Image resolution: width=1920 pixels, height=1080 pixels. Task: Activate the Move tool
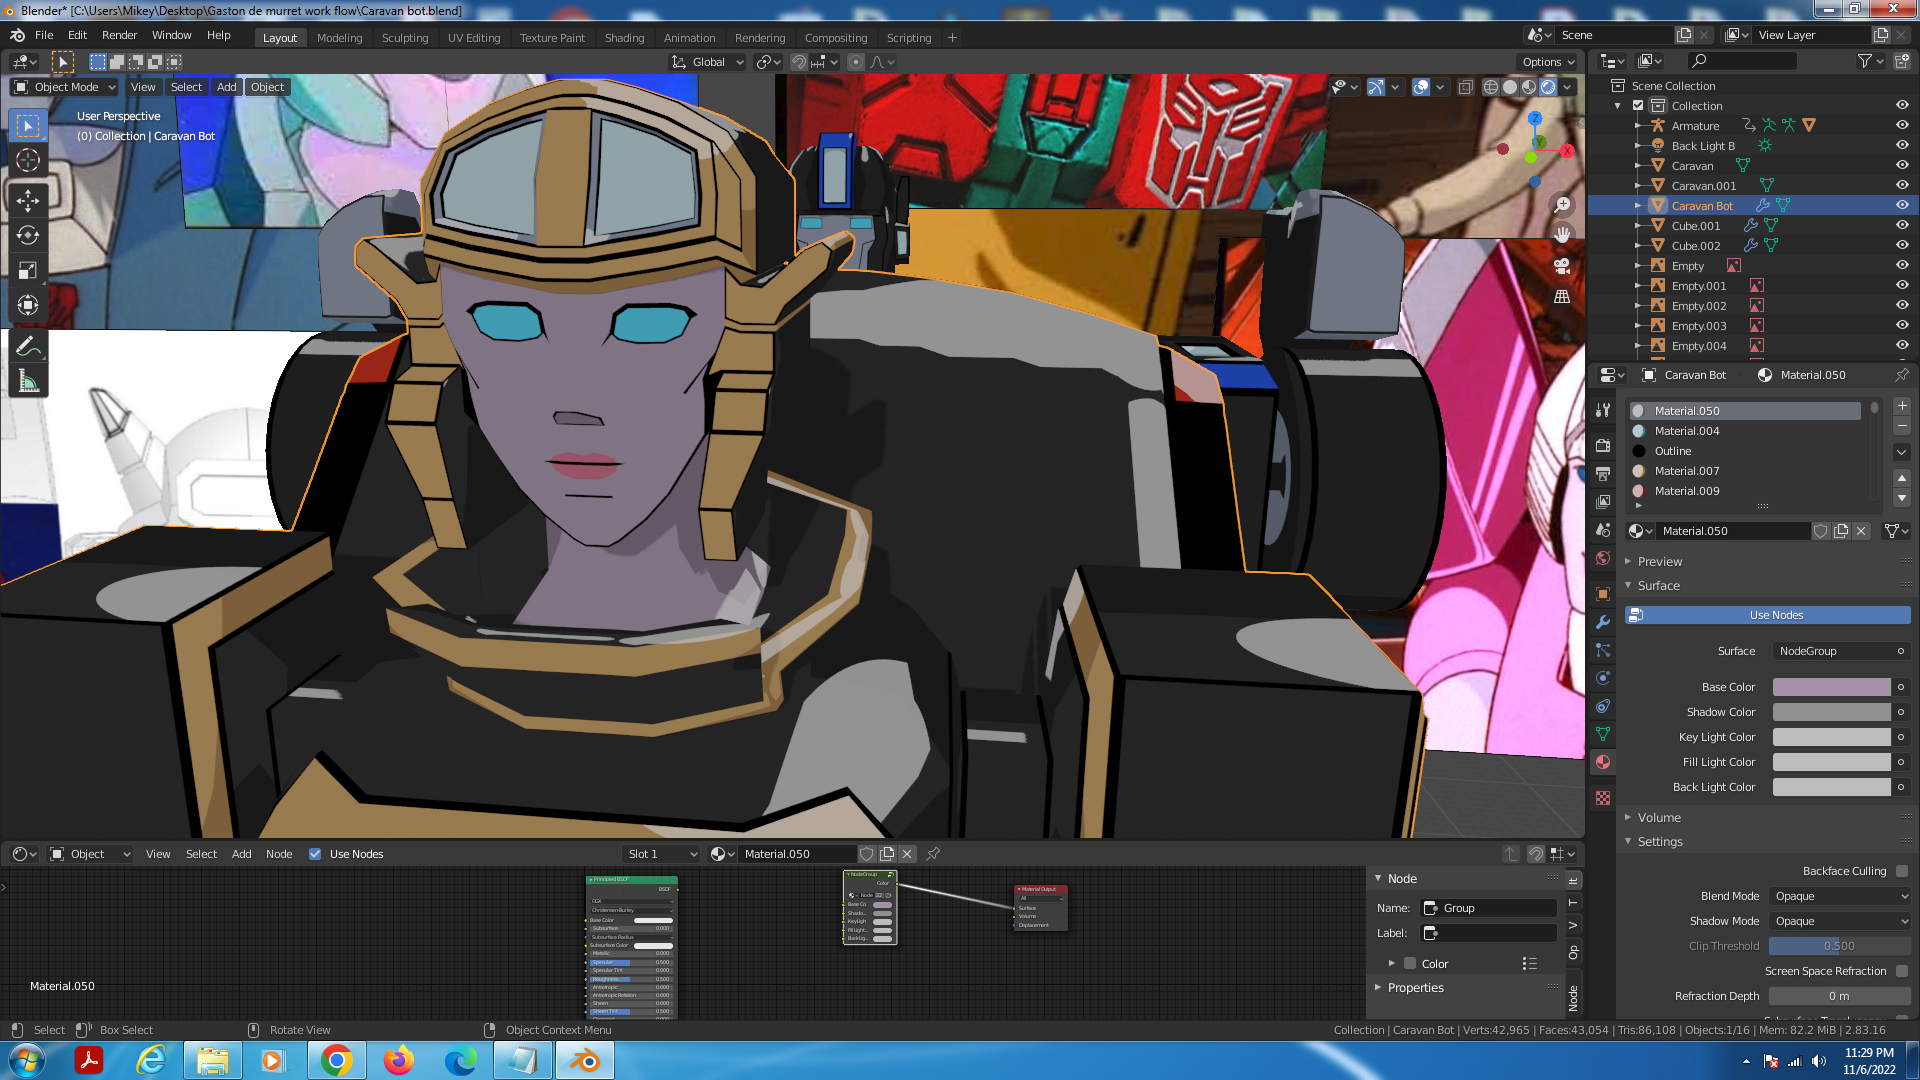click(28, 201)
